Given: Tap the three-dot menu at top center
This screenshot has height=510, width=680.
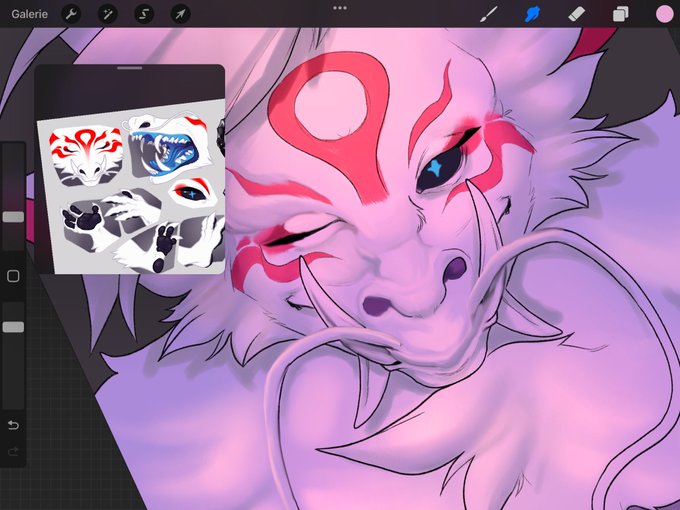Looking at the screenshot, I should 340,8.
